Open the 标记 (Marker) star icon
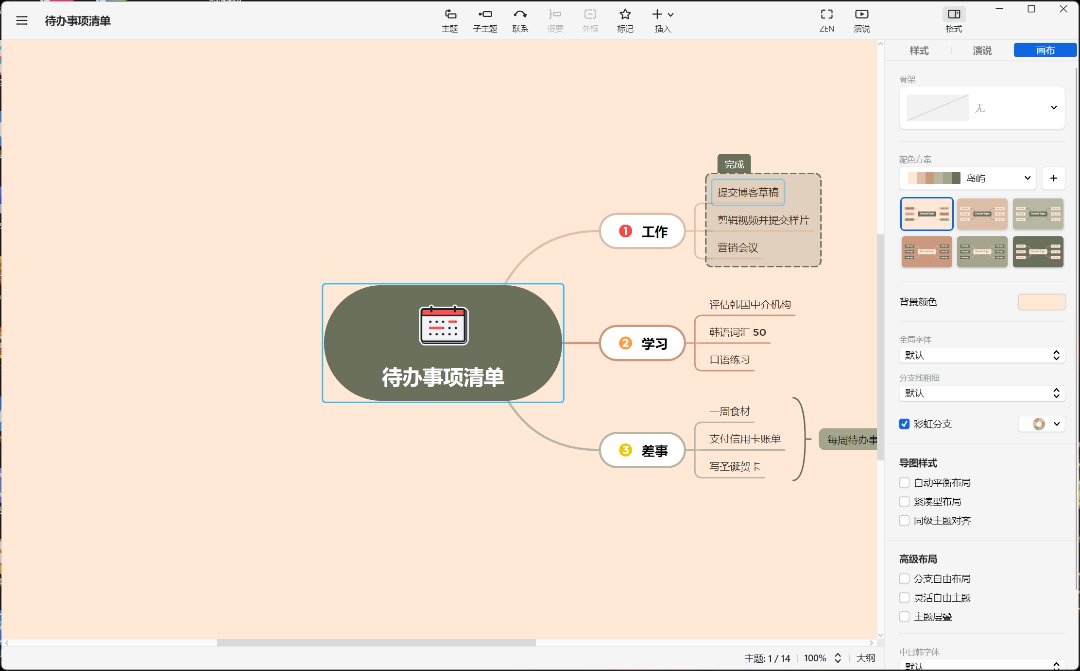This screenshot has width=1080, height=671. coord(625,19)
